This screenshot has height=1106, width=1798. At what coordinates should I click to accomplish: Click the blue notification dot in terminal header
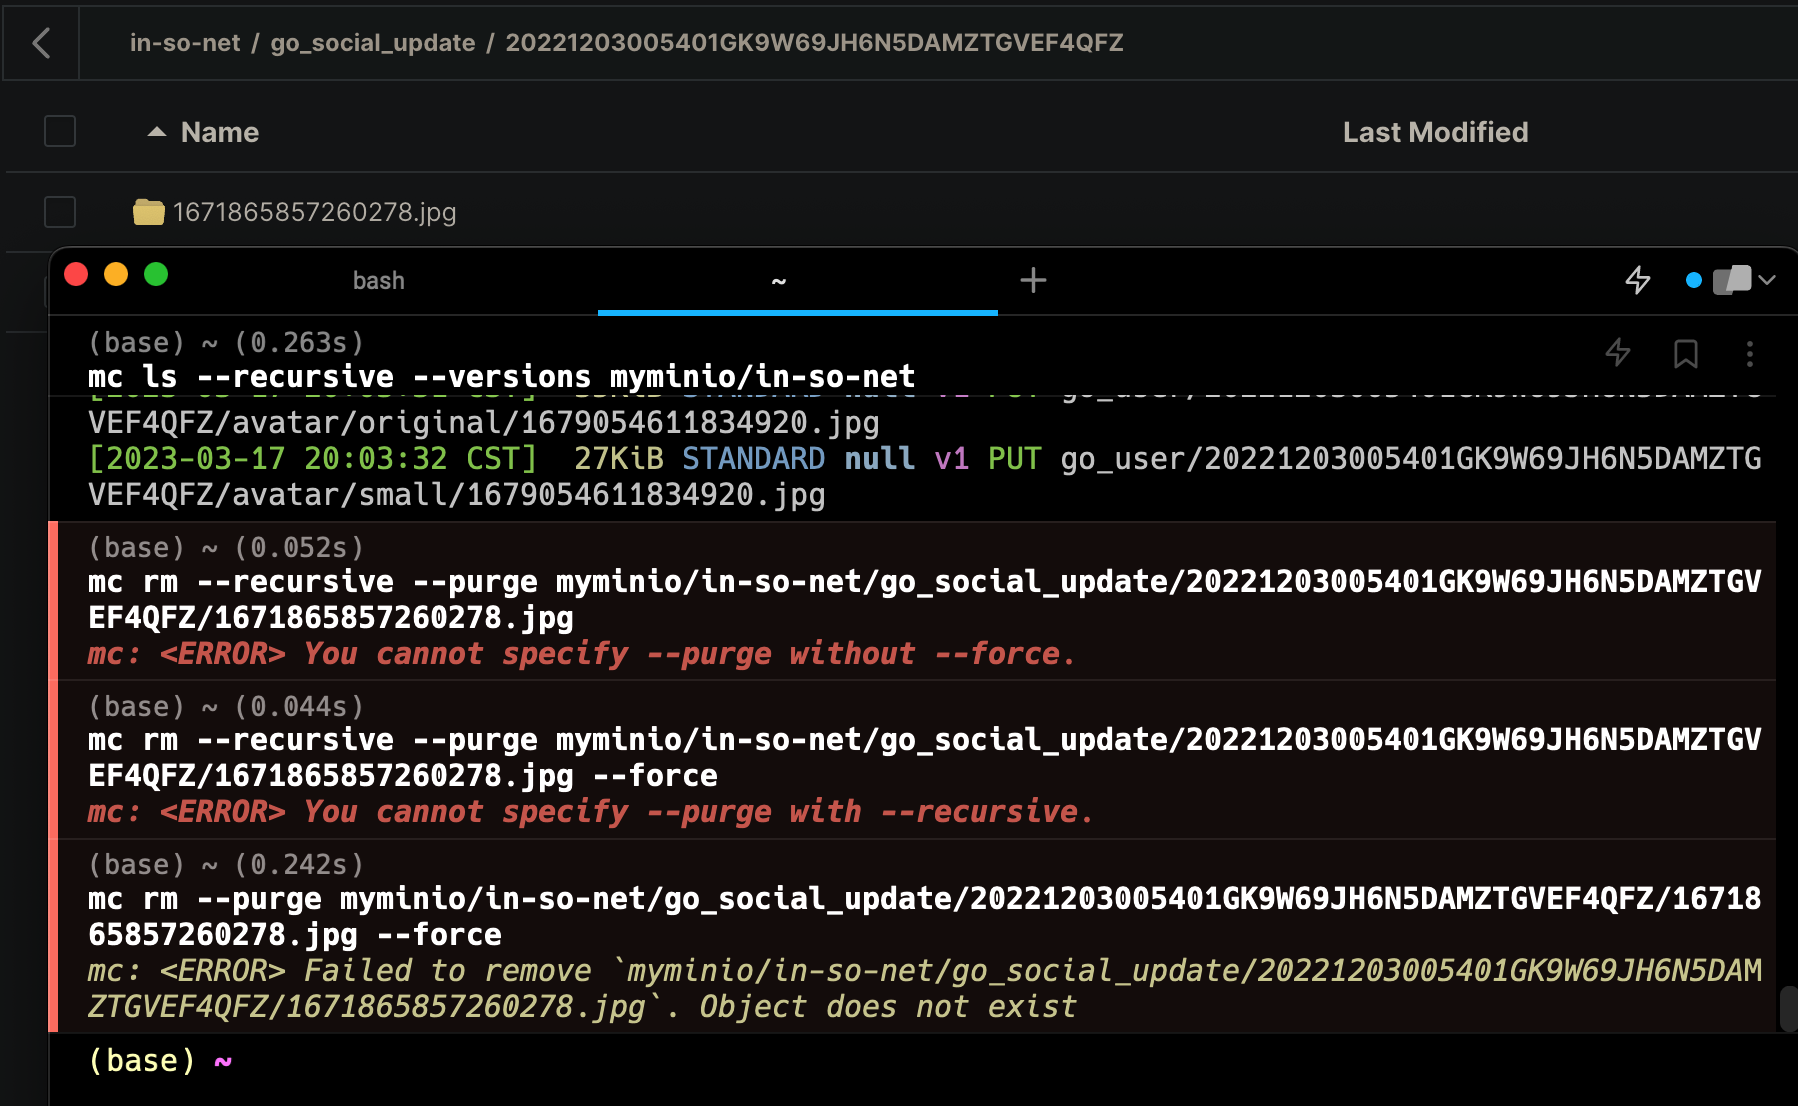pos(1694,281)
